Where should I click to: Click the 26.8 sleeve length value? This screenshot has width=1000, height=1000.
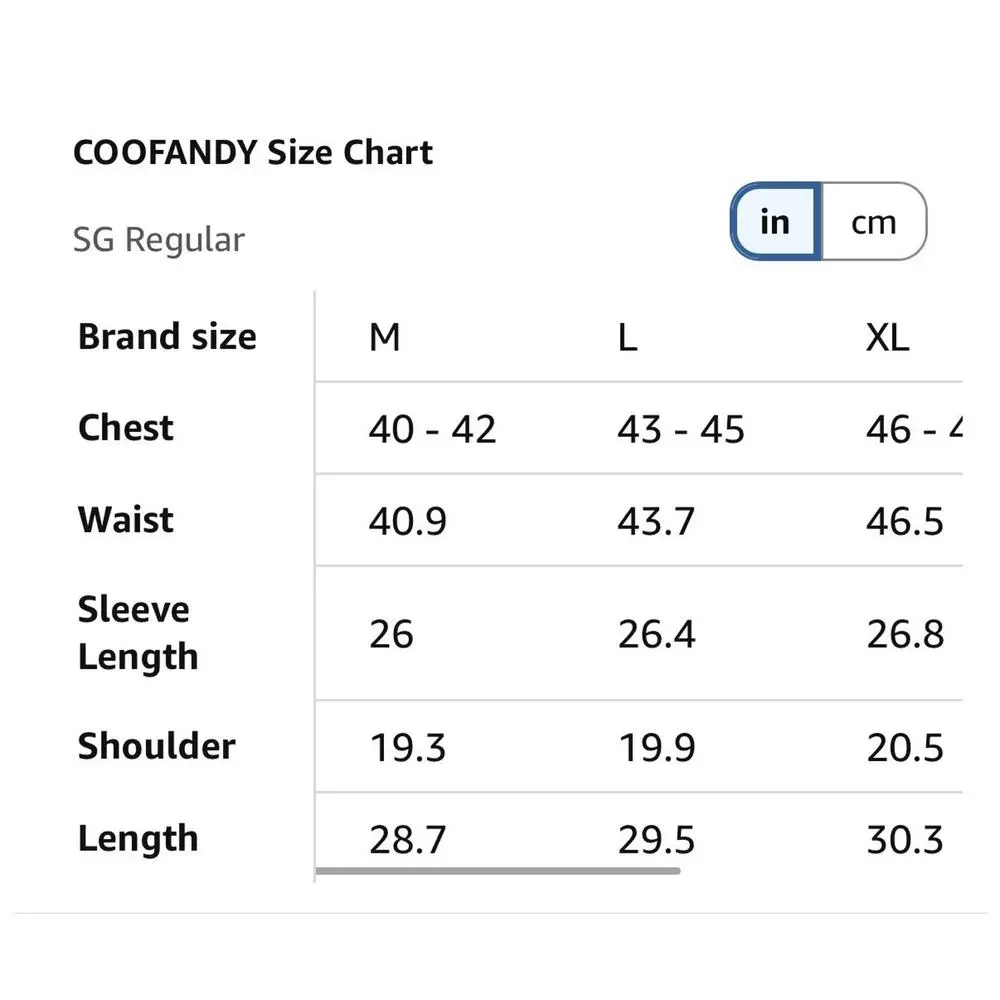(905, 635)
